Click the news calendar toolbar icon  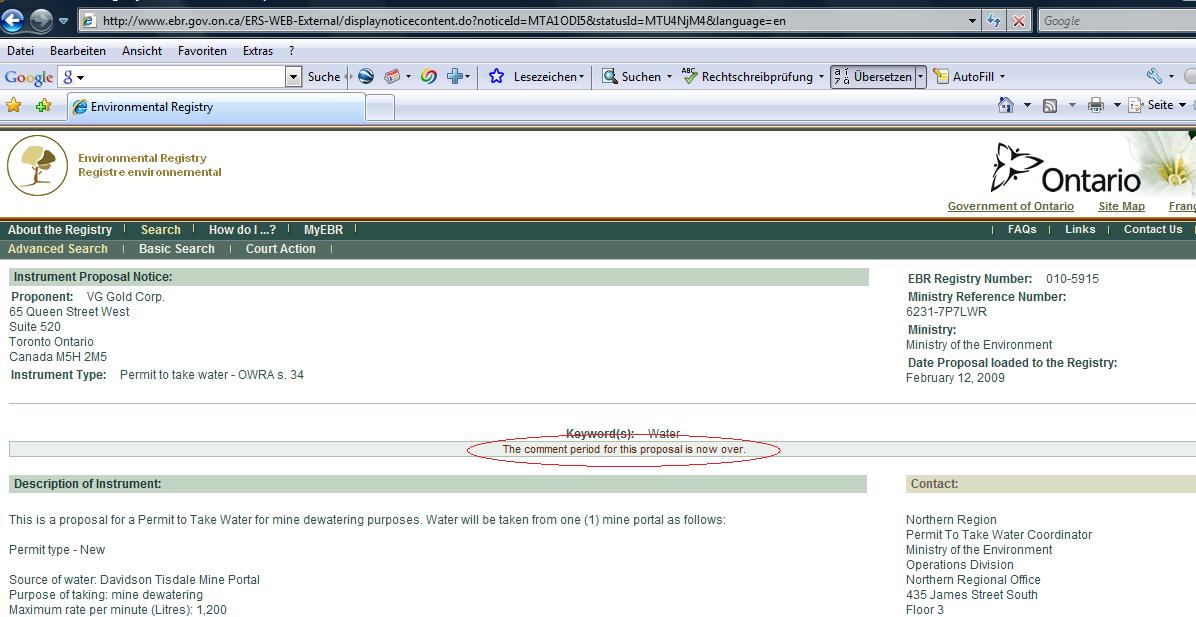392,76
